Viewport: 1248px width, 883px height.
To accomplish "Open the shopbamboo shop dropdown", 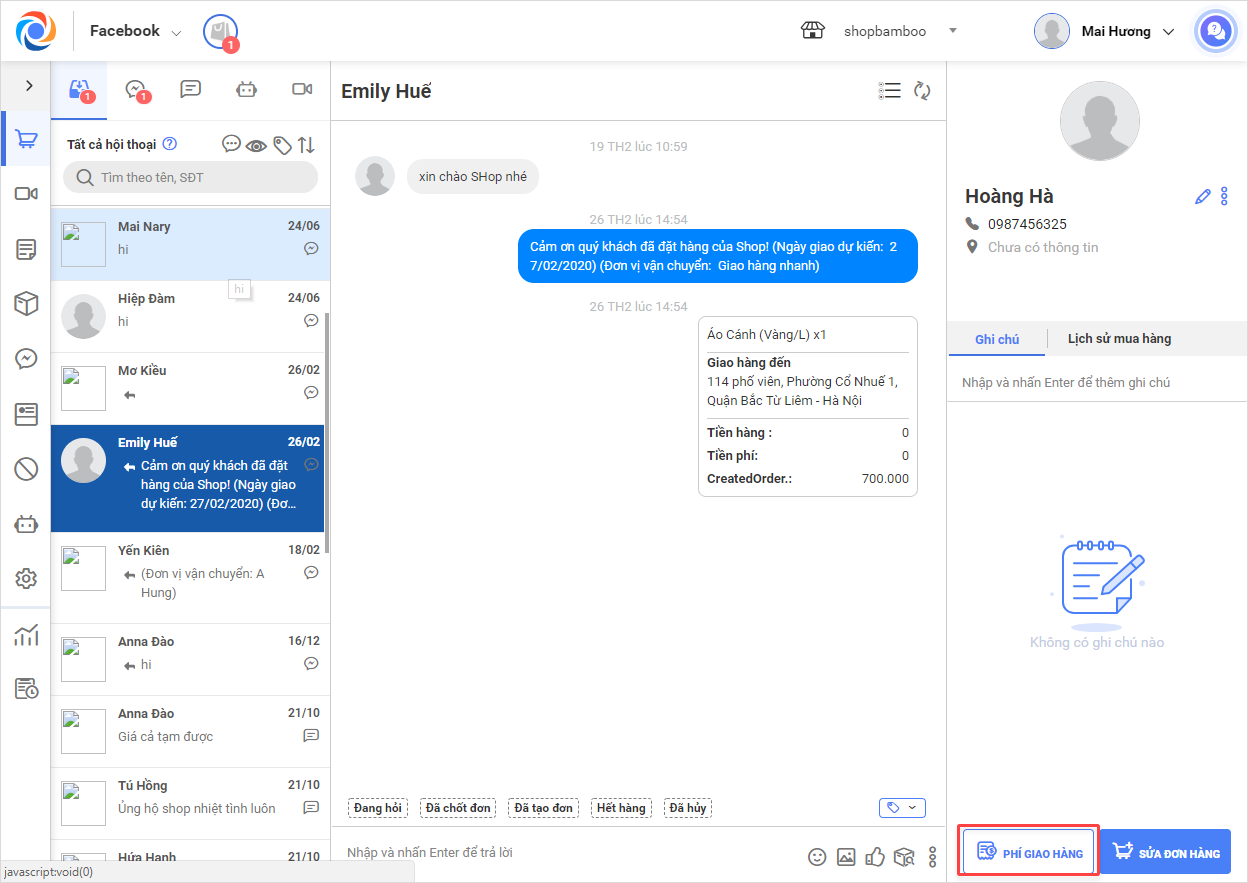I will pyautogui.click(x=901, y=31).
